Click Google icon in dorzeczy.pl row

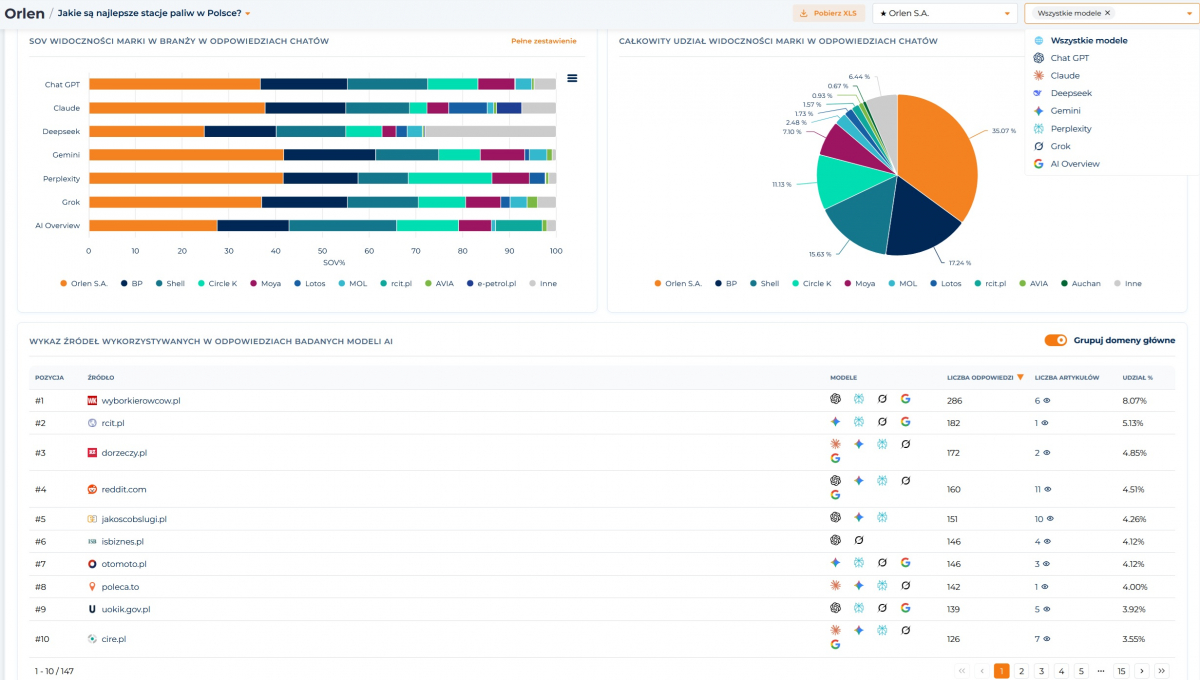point(835,459)
